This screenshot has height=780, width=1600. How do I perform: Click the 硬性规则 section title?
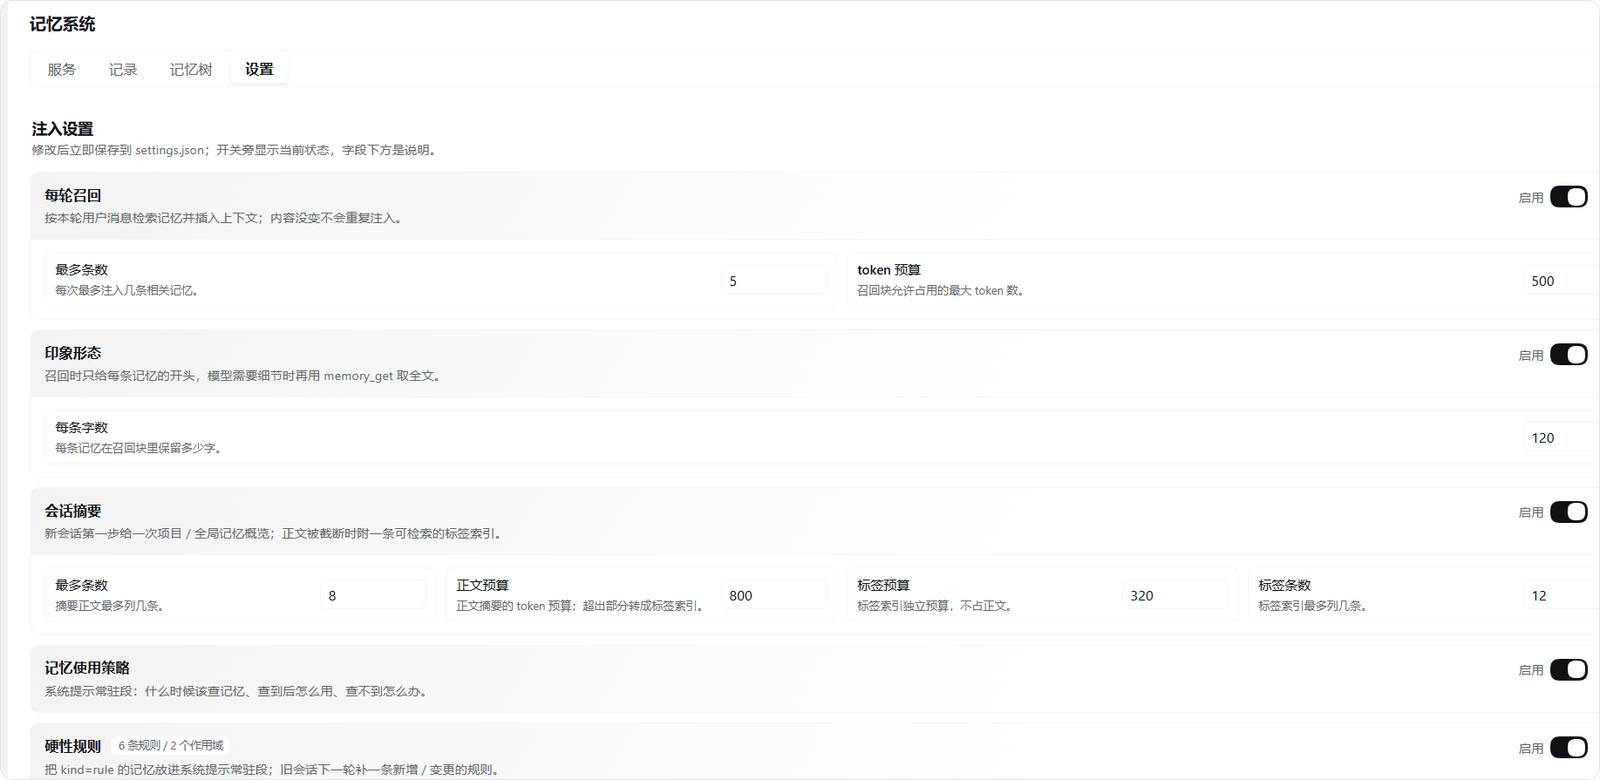73,746
